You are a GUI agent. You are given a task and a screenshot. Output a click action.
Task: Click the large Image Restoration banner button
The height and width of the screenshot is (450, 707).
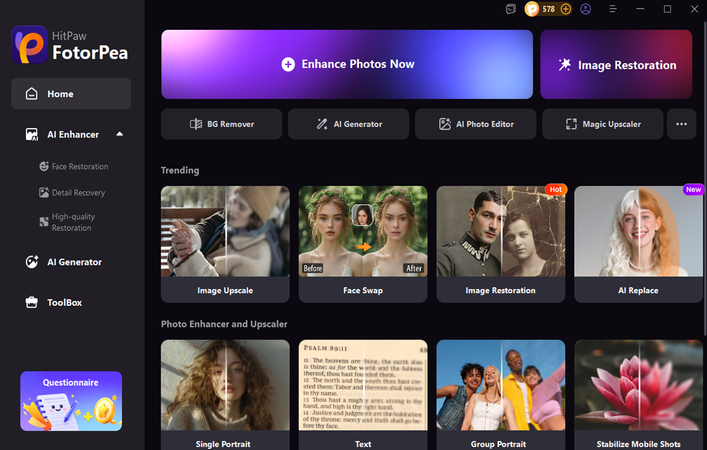616,64
